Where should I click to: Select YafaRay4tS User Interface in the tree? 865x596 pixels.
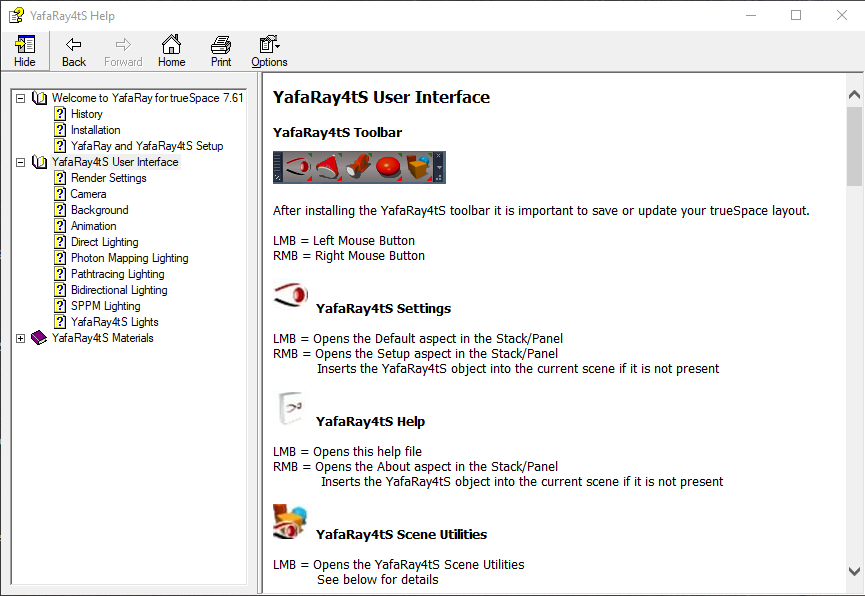point(115,162)
